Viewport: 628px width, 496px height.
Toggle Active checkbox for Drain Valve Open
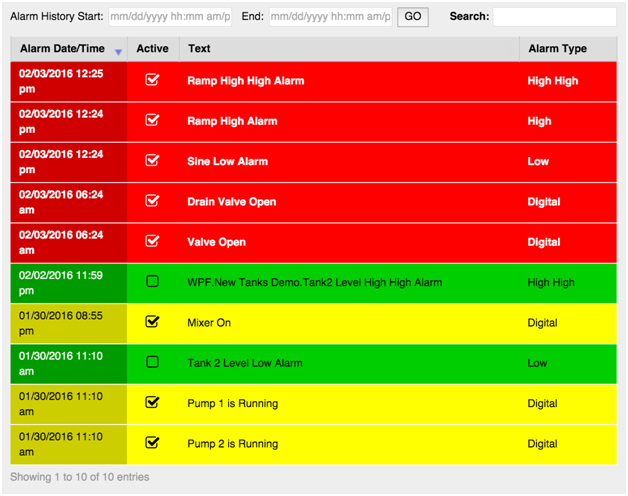(152, 200)
